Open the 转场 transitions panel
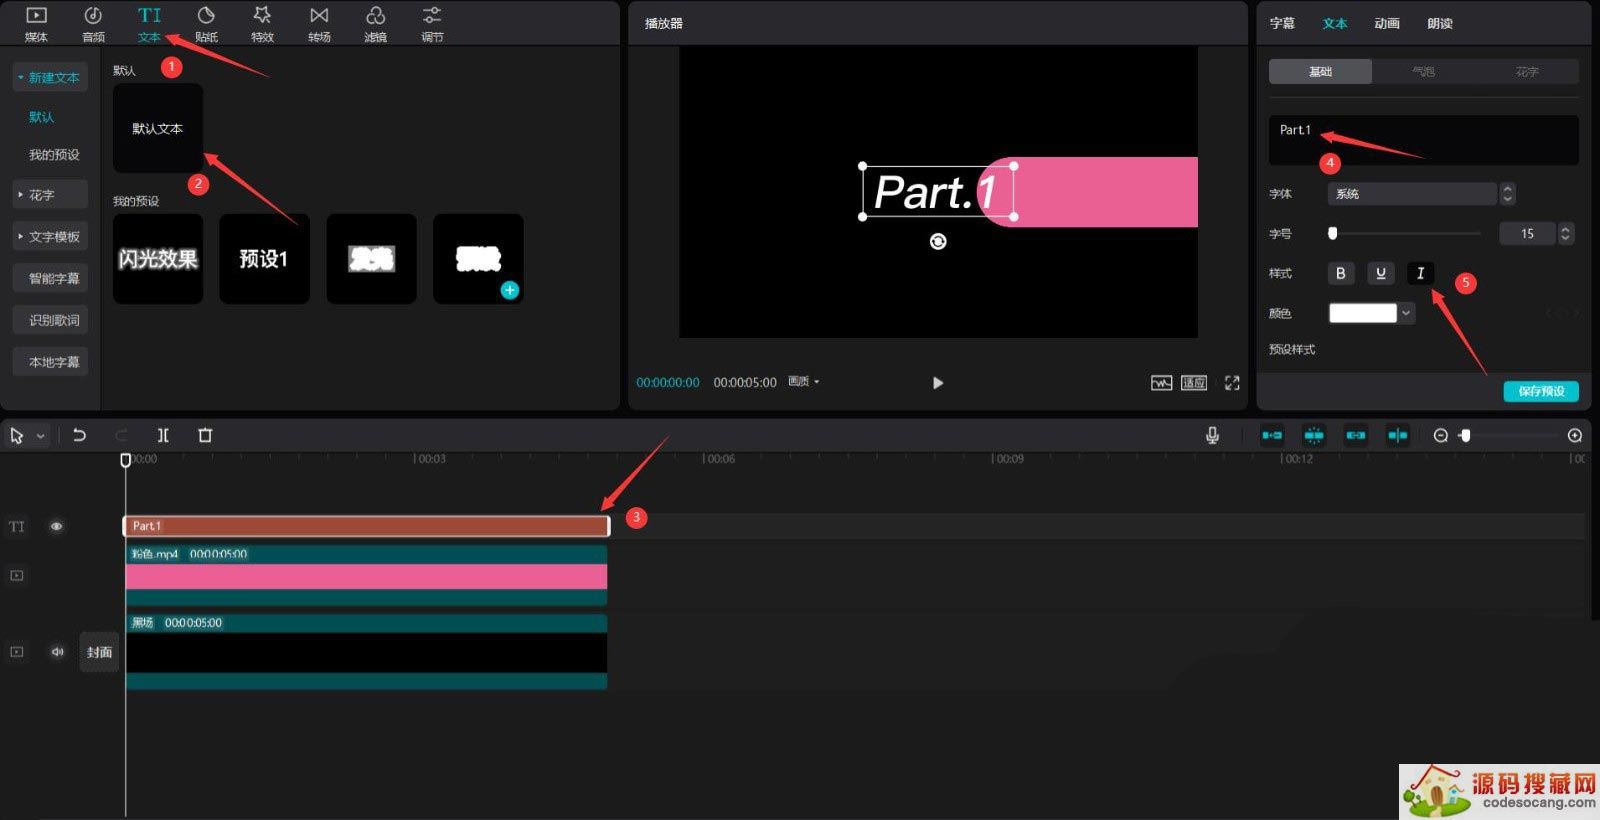 click(x=319, y=23)
